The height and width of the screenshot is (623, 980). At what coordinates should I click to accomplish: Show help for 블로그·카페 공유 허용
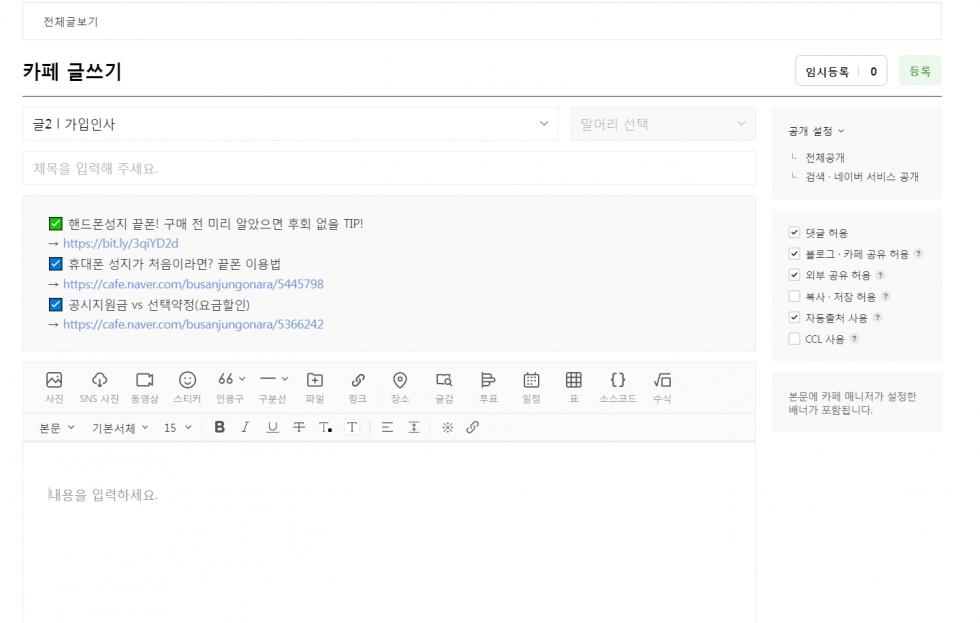(x=918, y=254)
